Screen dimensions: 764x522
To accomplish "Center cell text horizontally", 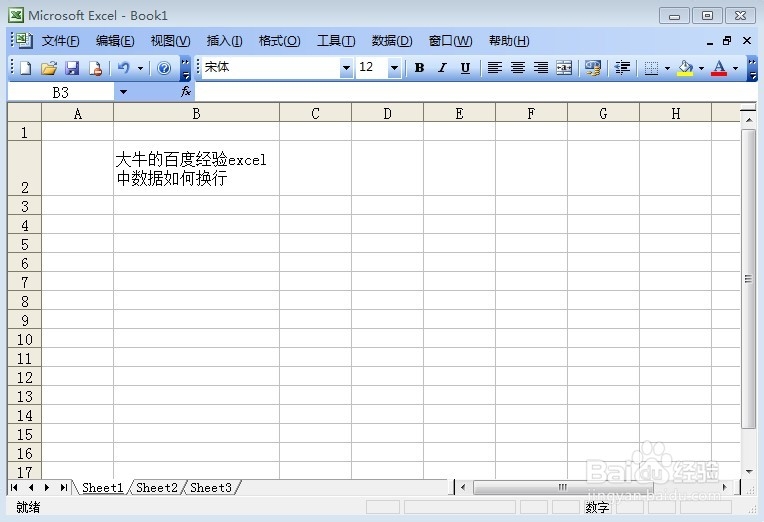I will point(517,68).
